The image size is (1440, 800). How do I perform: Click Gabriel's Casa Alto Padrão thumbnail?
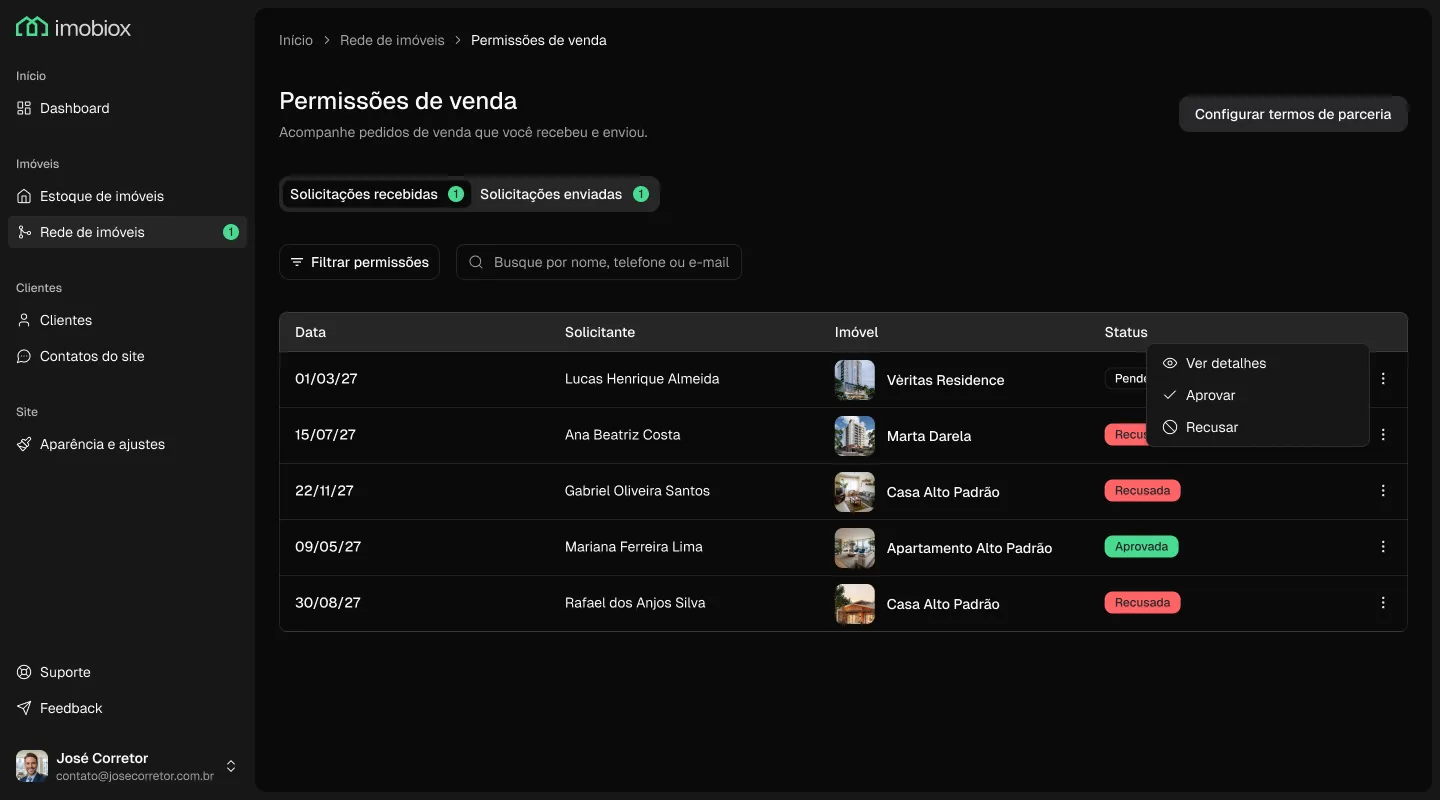tap(855, 492)
